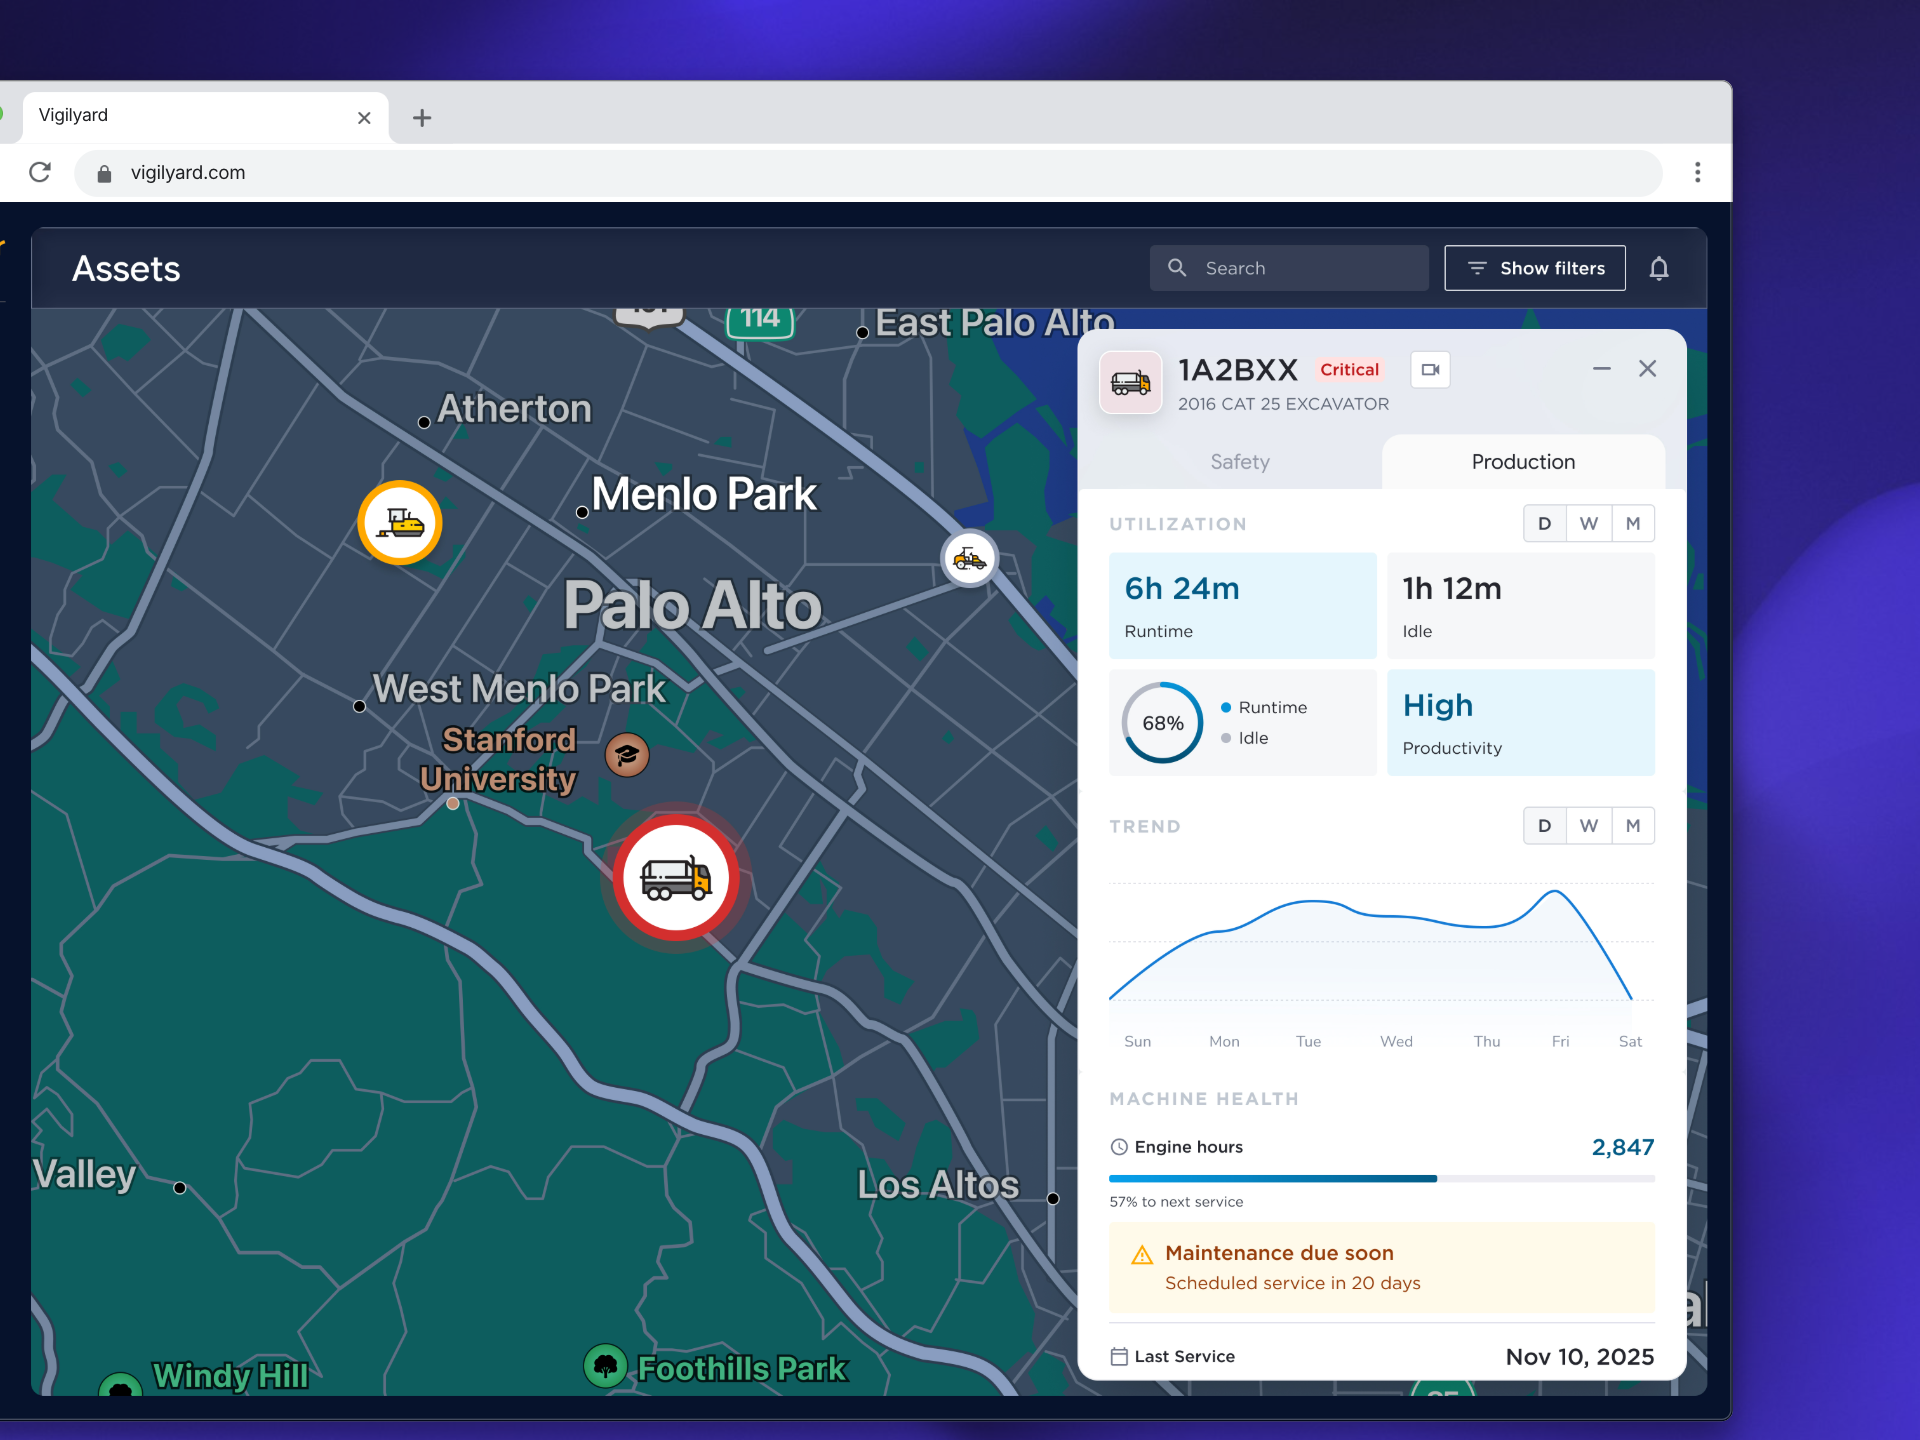Click the 1h 12m Idle card

pyautogui.click(x=1521, y=606)
